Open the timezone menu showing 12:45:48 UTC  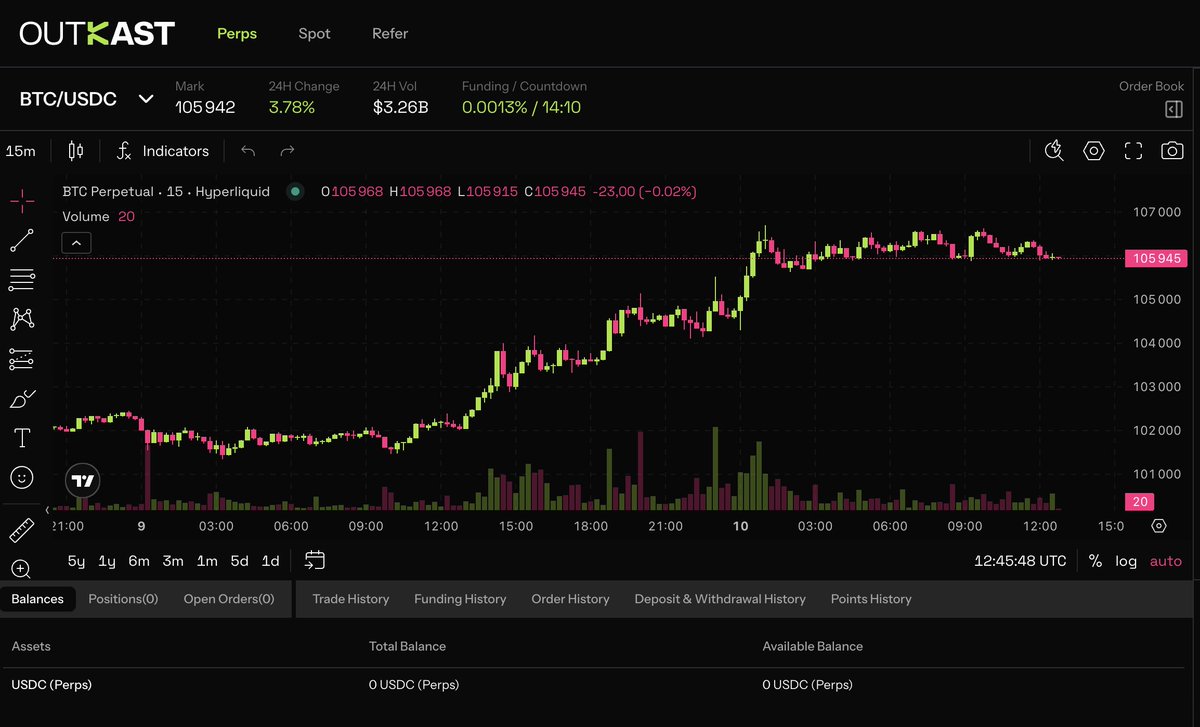click(x=1020, y=561)
